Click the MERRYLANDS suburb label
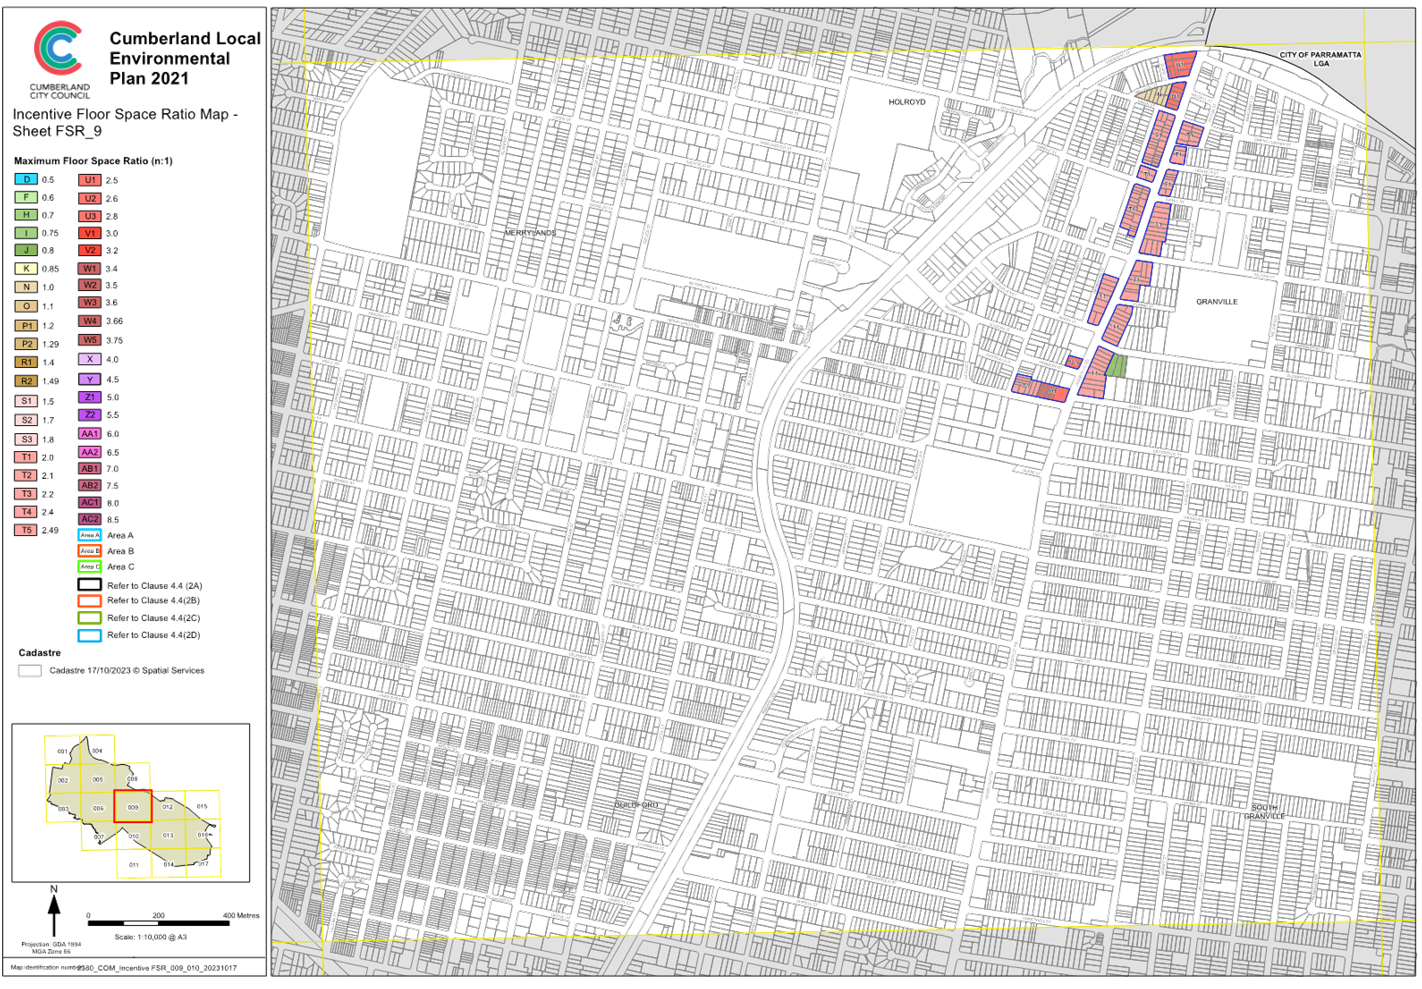 [x=530, y=233]
